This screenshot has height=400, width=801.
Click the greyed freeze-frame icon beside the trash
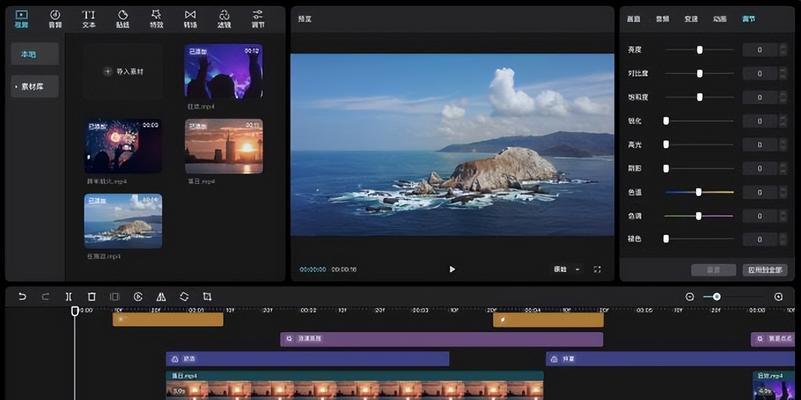tap(114, 296)
